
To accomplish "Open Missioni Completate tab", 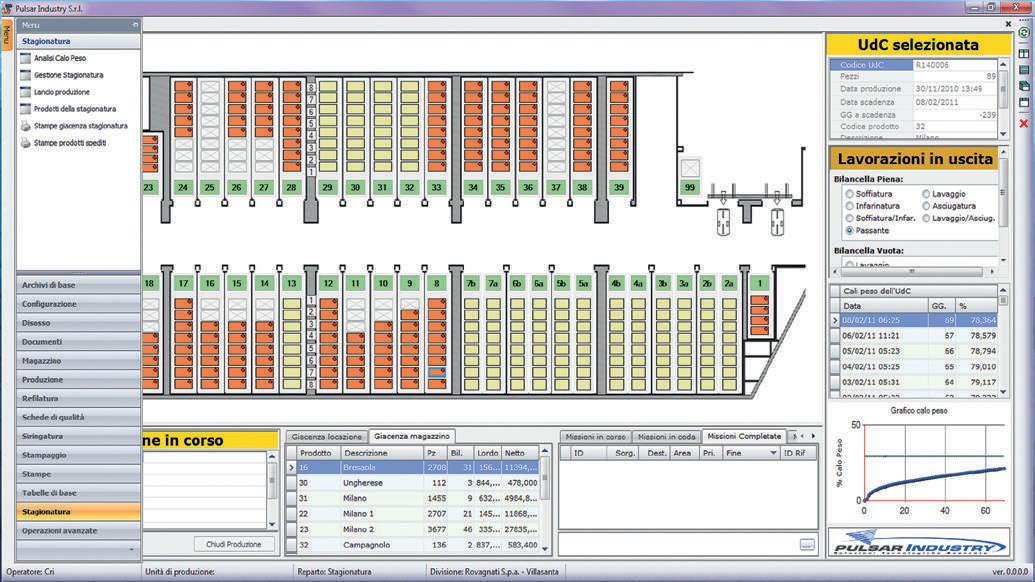I will coord(744,436).
